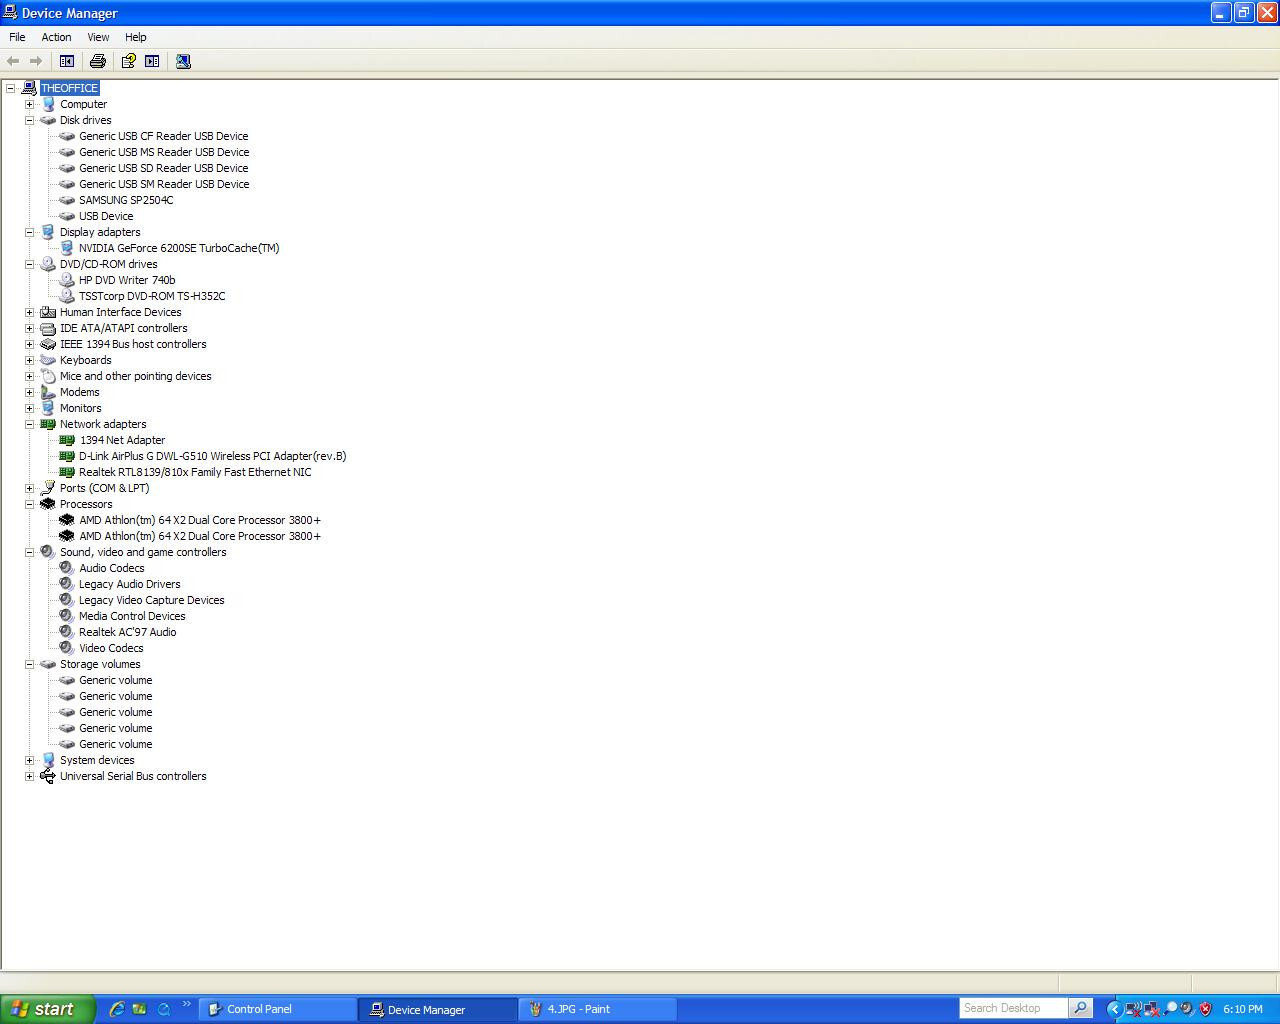Collapse the Display adapters category
Screen dimensions: 1280x1024
point(29,232)
